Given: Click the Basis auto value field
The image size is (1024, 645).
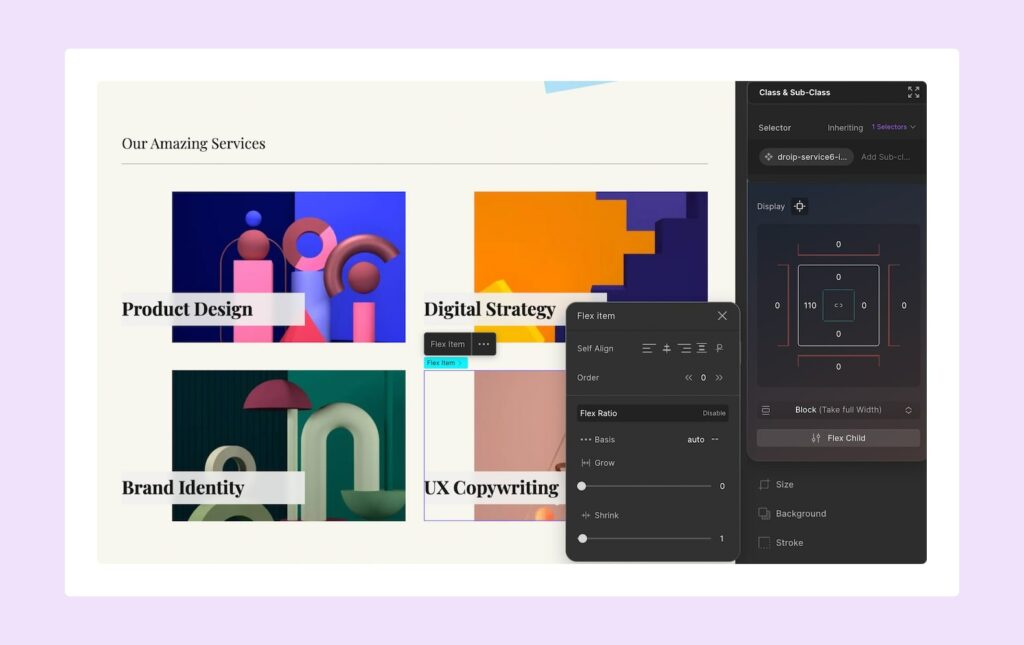Looking at the screenshot, I should click(695, 440).
